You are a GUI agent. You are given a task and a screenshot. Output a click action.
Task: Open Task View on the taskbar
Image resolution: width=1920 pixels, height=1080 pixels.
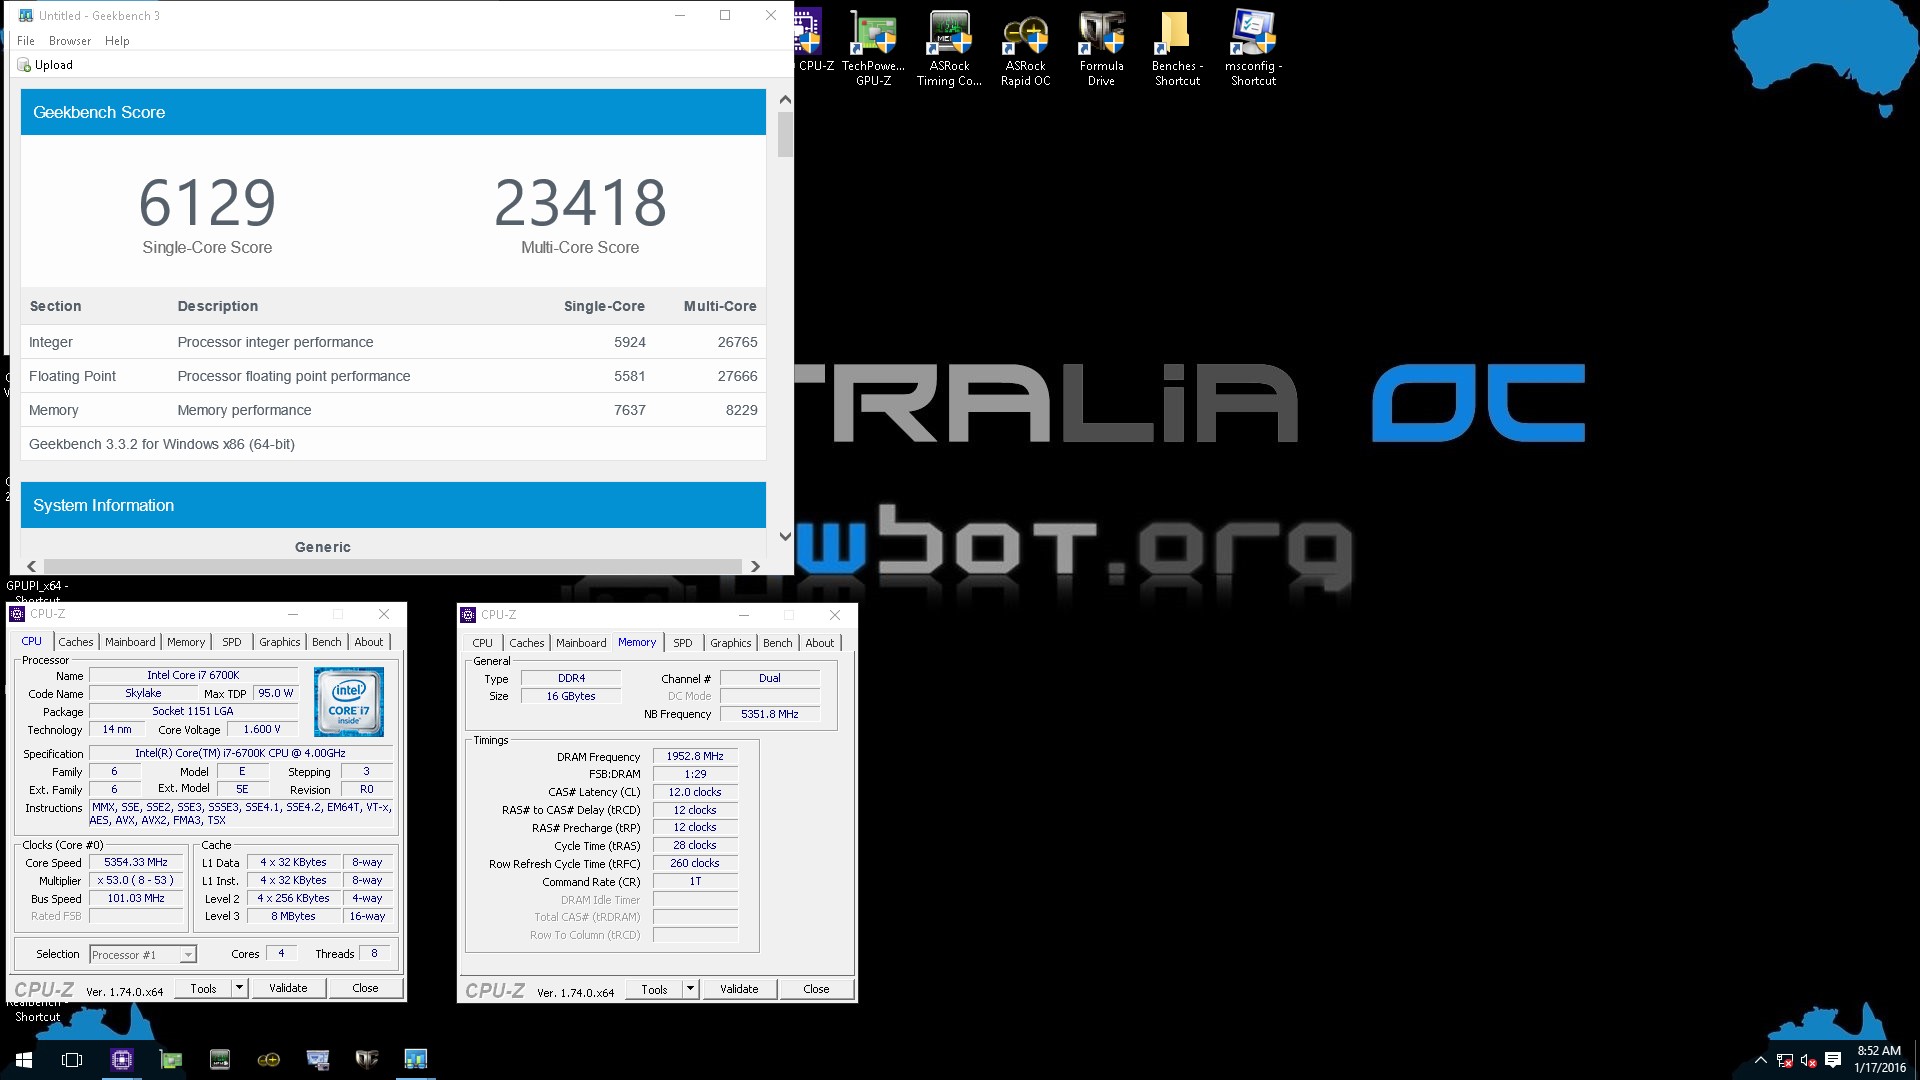tap(72, 1059)
